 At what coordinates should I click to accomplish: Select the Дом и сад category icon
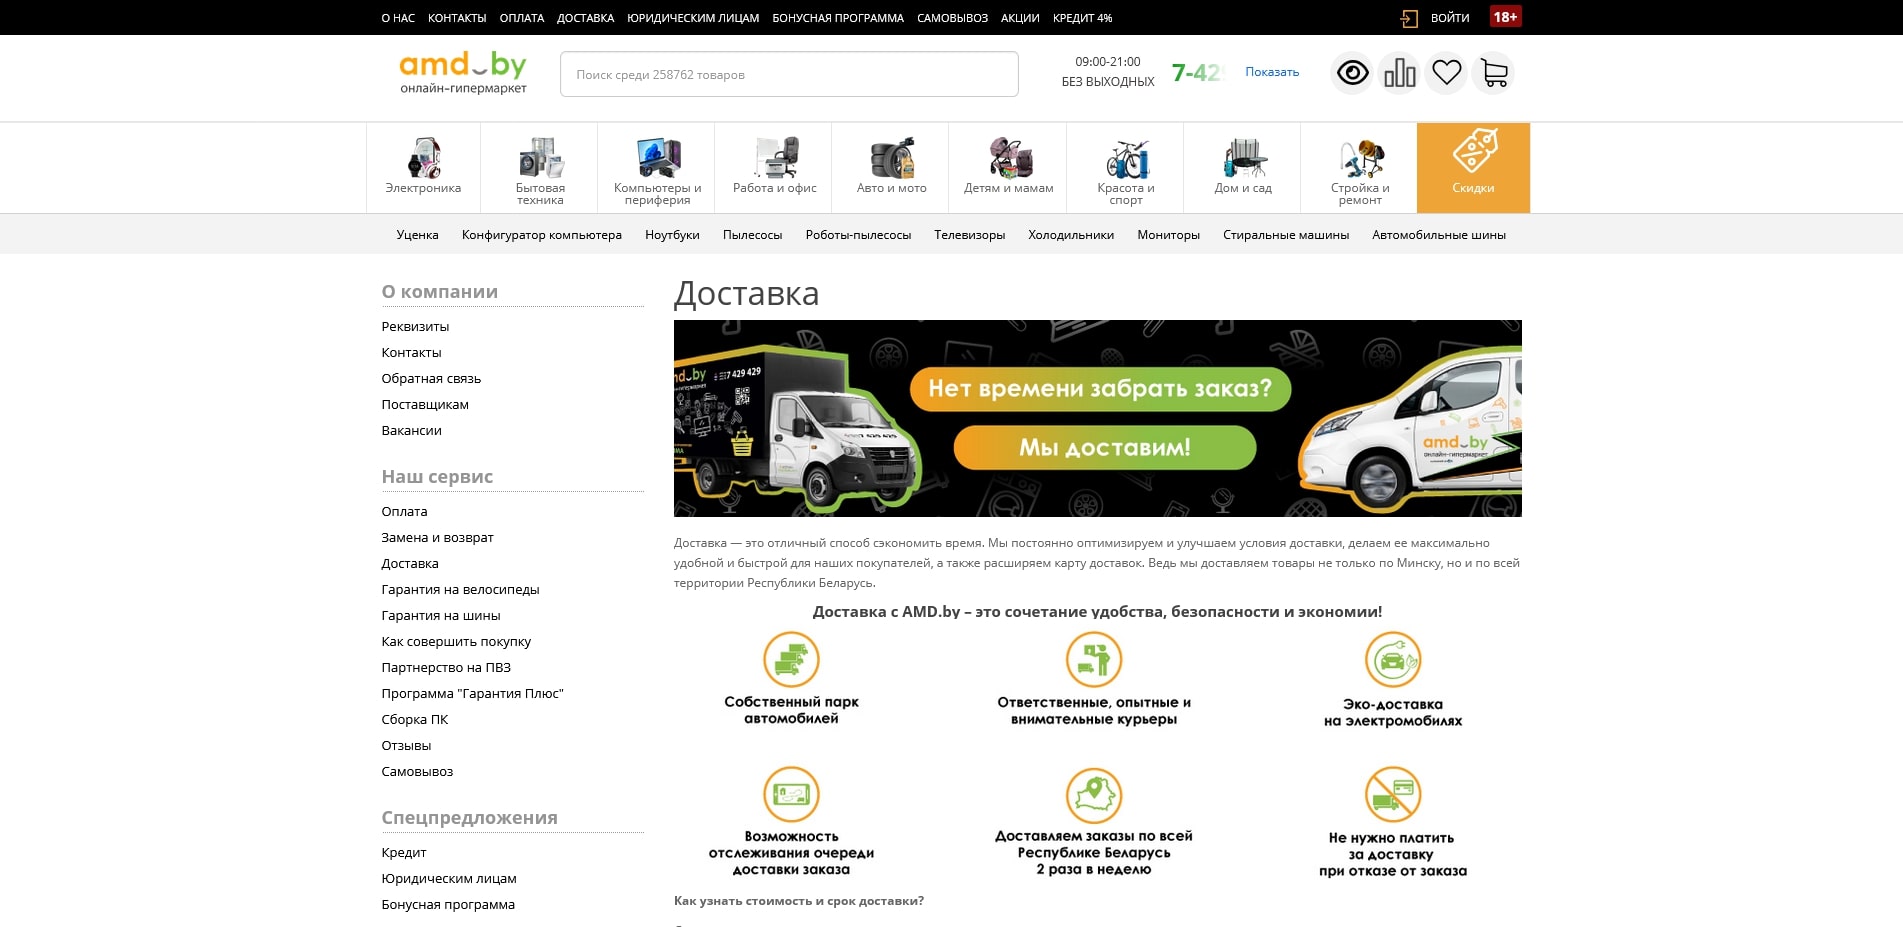pyautogui.click(x=1242, y=165)
